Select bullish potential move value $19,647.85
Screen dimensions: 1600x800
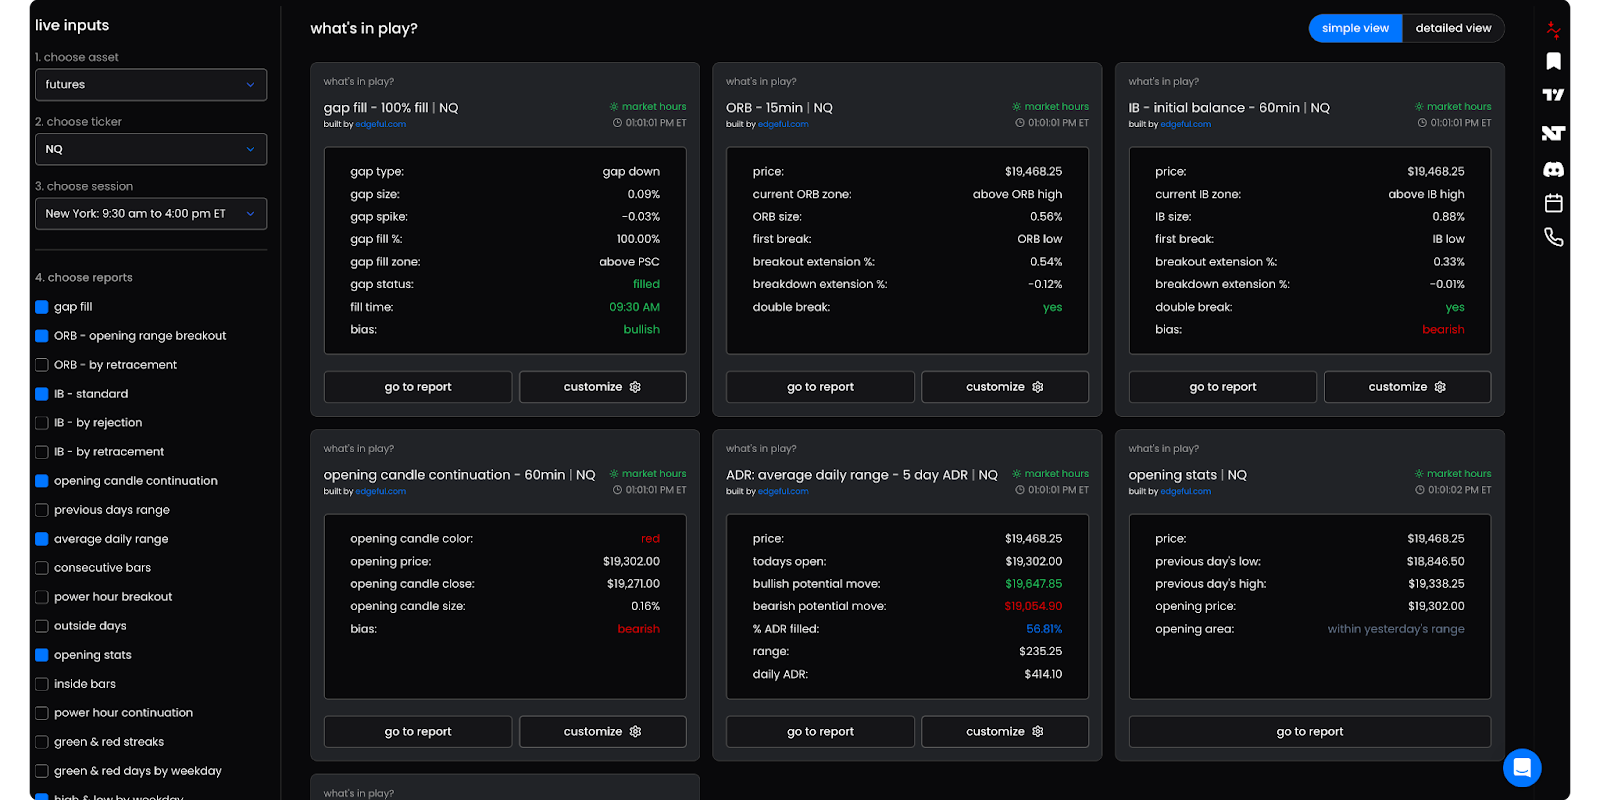tap(1034, 584)
